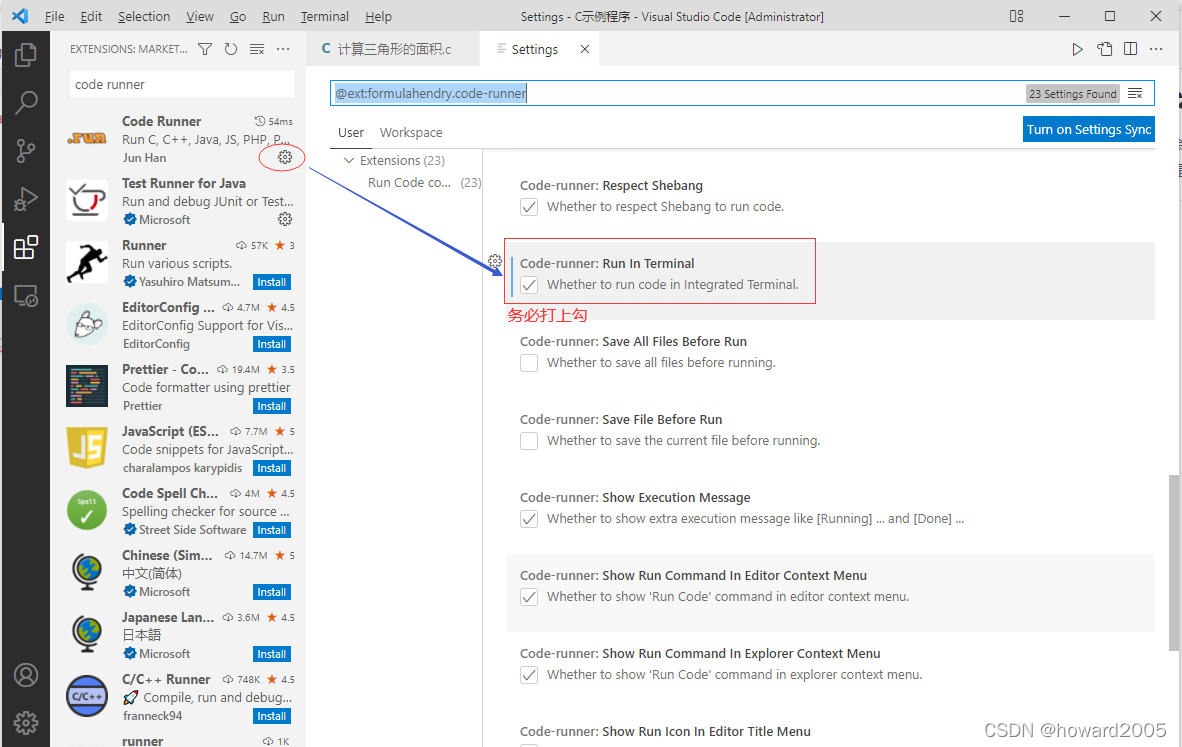This screenshot has width=1182, height=747.
Task: Open the Explorer view in activity bar
Action: (x=26, y=54)
